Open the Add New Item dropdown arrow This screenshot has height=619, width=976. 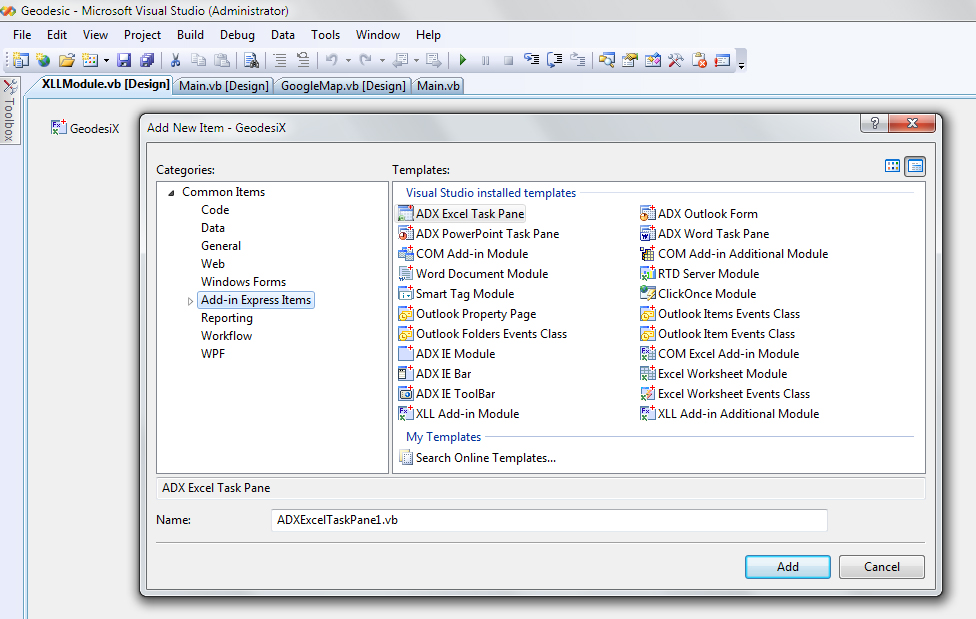pyautogui.click(x=106, y=60)
